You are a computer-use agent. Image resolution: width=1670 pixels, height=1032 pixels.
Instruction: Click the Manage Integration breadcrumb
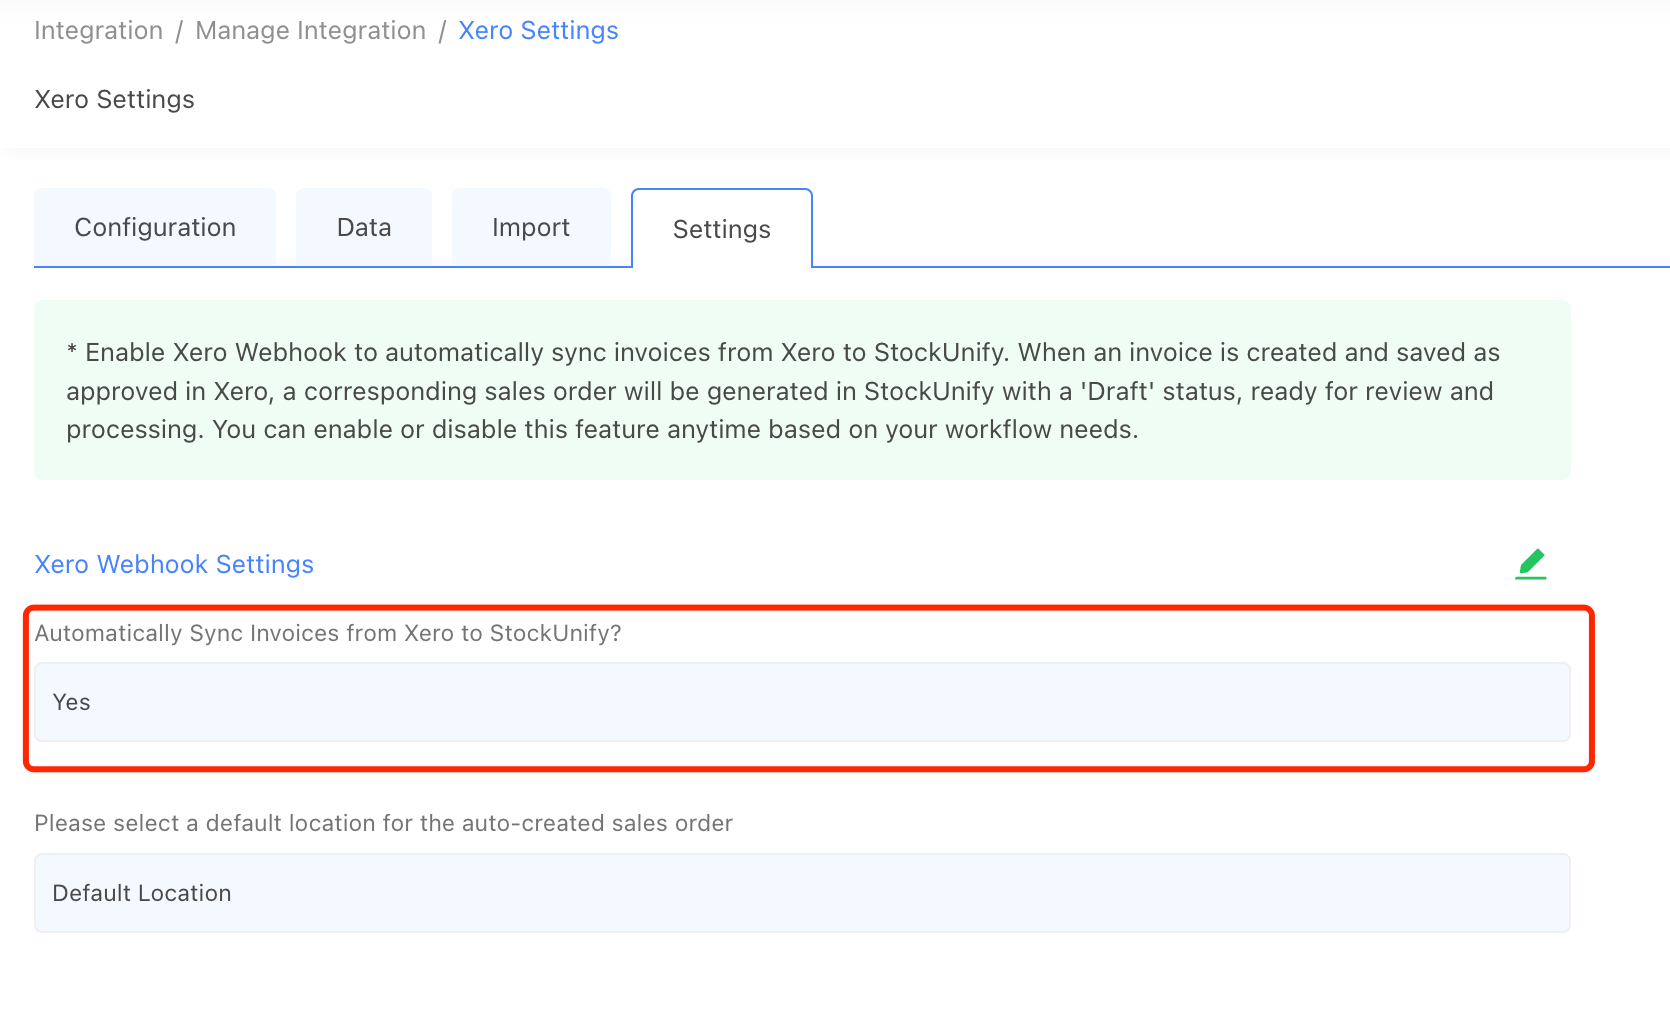pyautogui.click(x=310, y=30)
